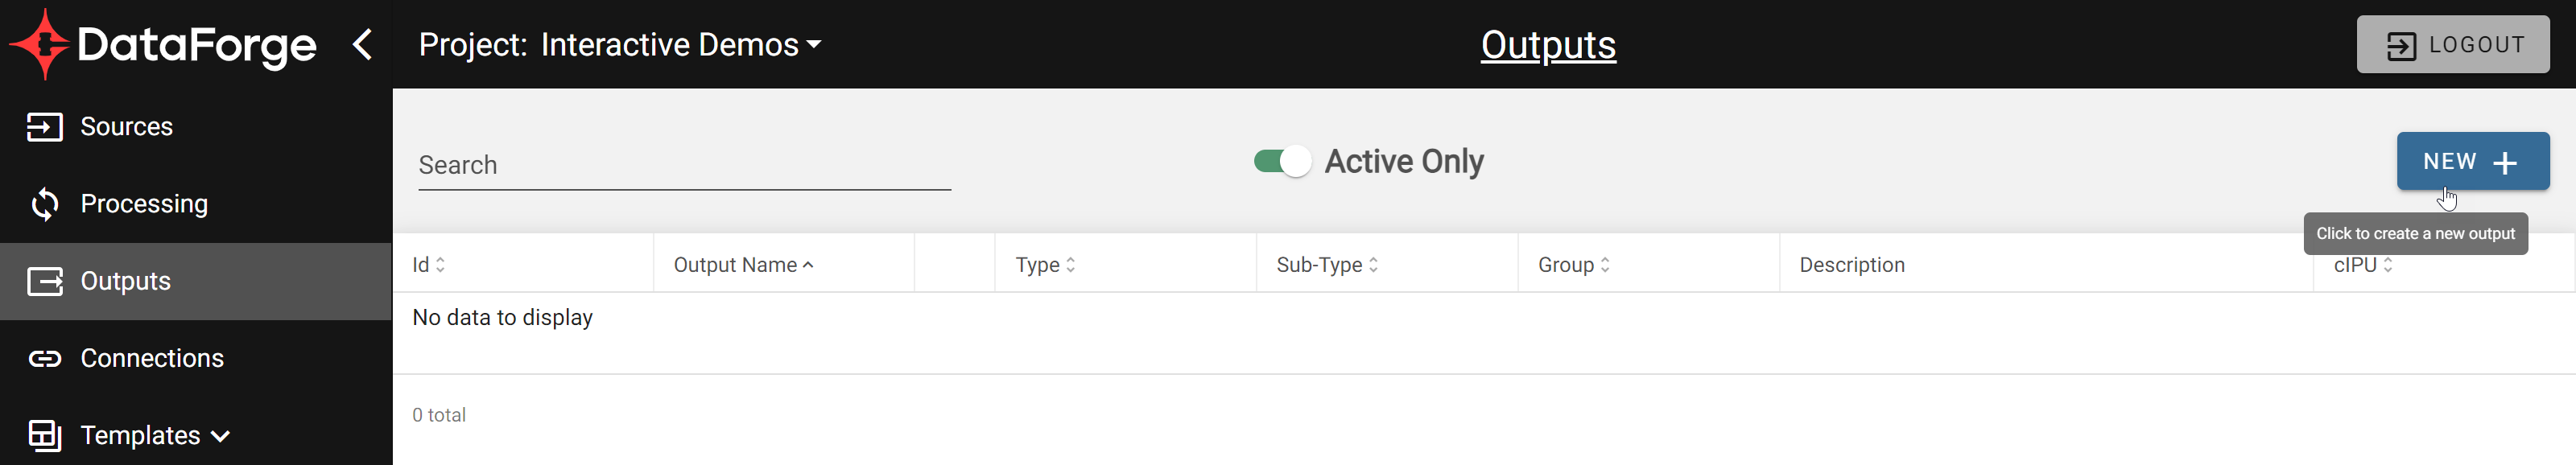
Task: Sort by the Sub-Type column header
Action: tap(1327, 265)
